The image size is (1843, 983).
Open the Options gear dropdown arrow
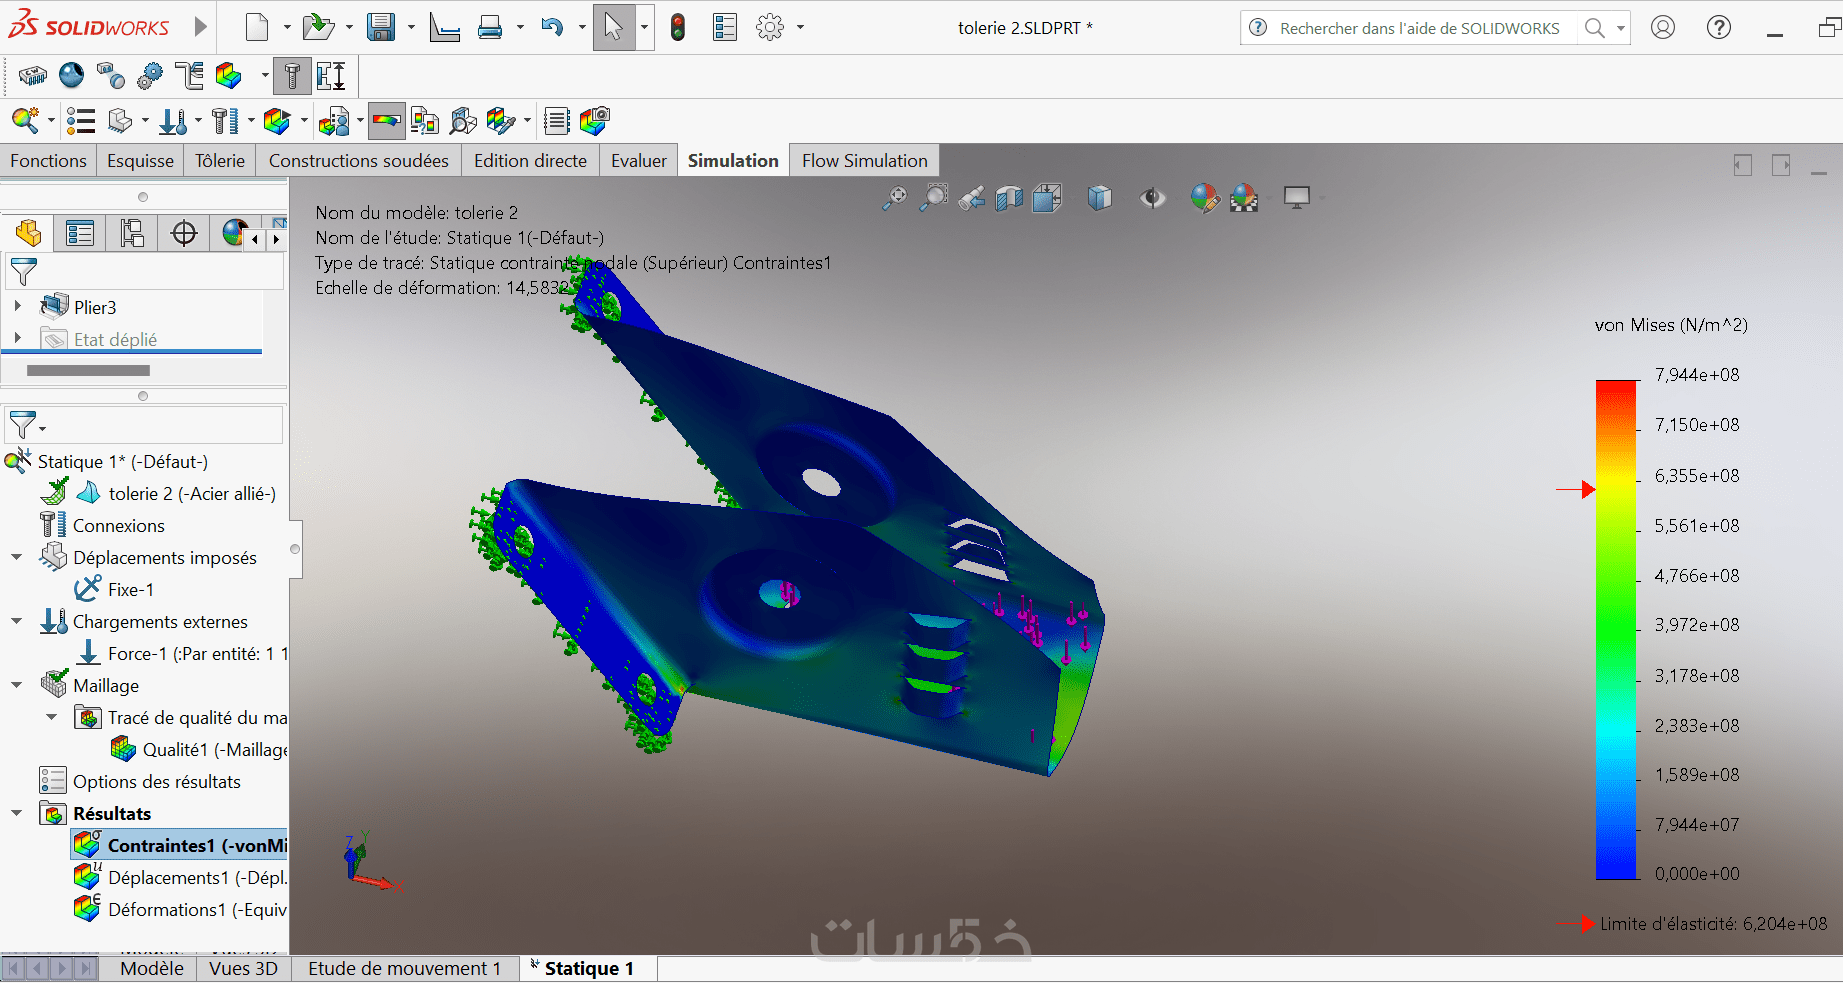(800, 28)
